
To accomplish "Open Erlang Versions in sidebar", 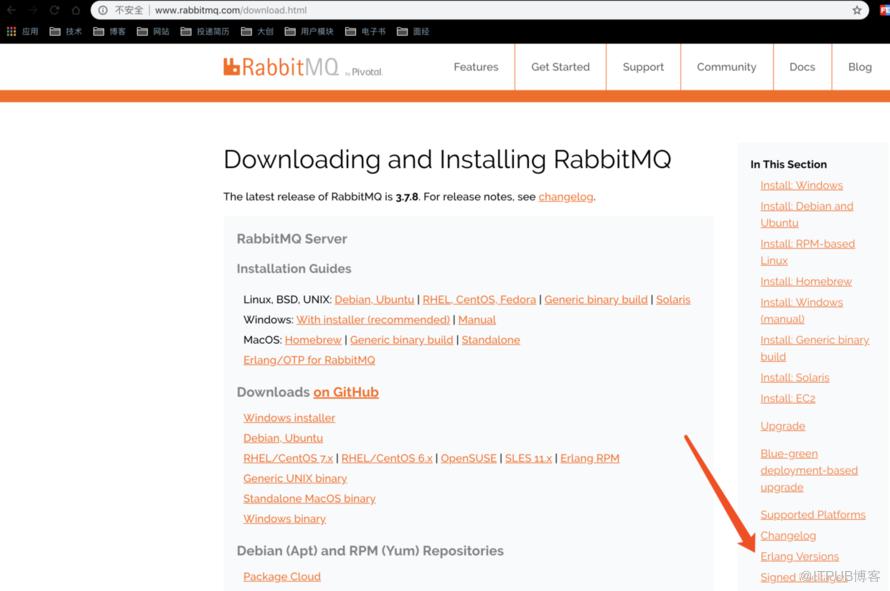I will point(799,556).
